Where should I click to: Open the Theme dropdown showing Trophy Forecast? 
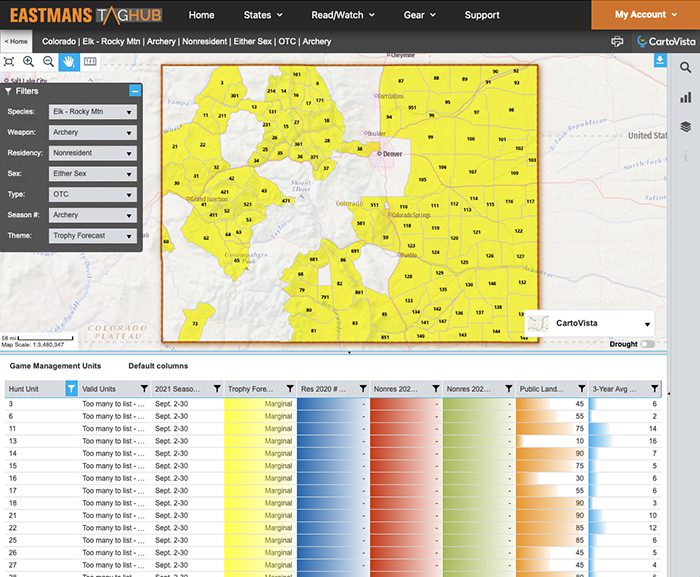92,235
